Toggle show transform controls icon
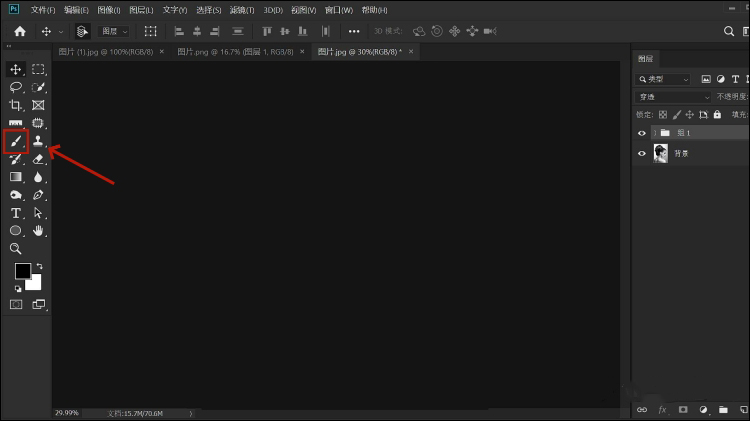The height and width of the screenshot is (421, 750). click(151, 32)
